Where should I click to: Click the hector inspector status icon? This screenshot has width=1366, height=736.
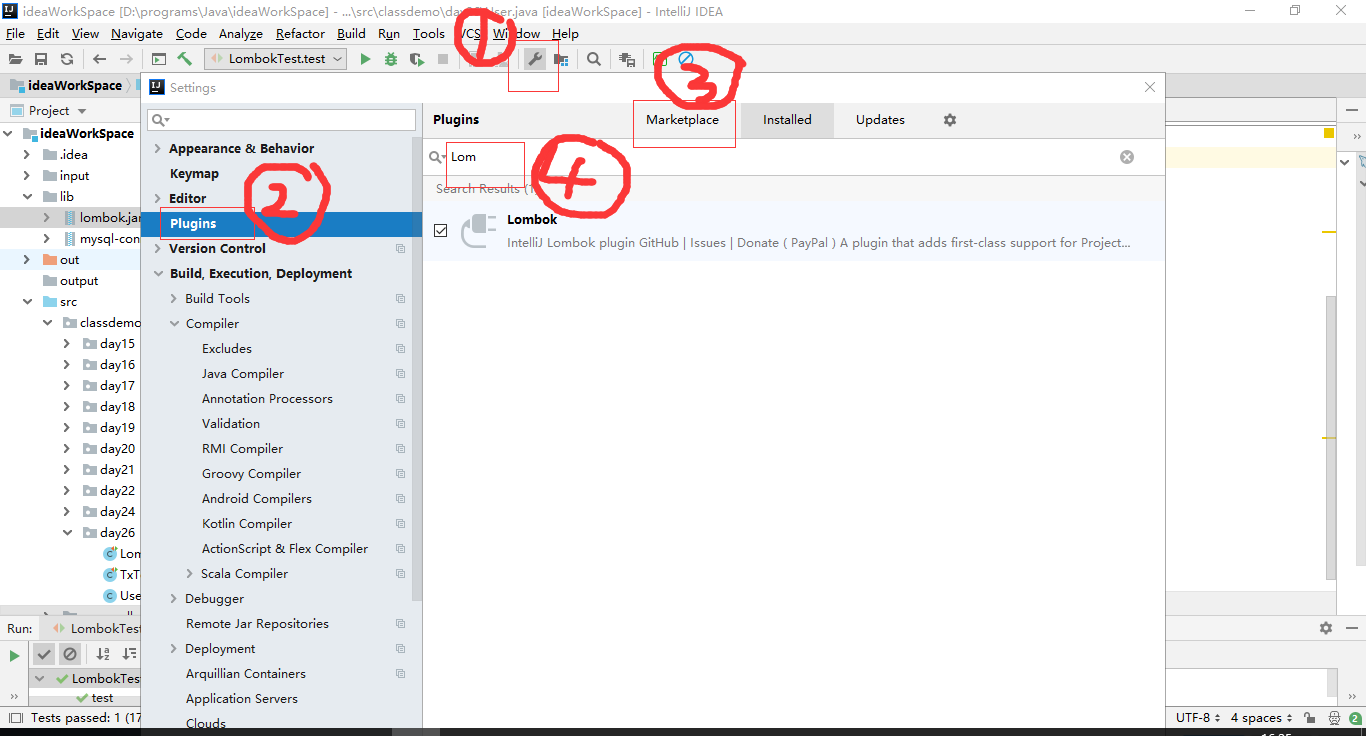point(1334,718)
